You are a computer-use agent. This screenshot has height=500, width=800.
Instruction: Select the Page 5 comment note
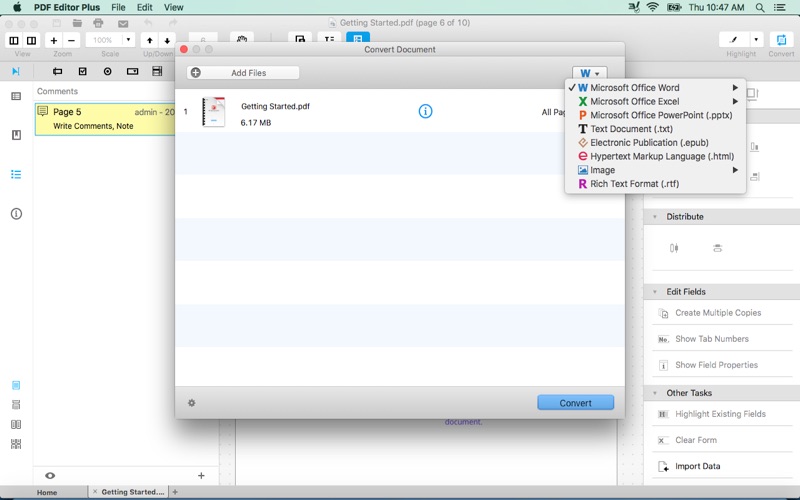[x=105, y=119]
